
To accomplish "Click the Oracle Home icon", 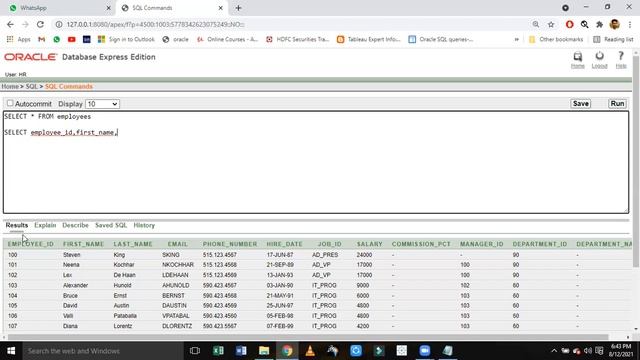I will (x=578, y=56).
